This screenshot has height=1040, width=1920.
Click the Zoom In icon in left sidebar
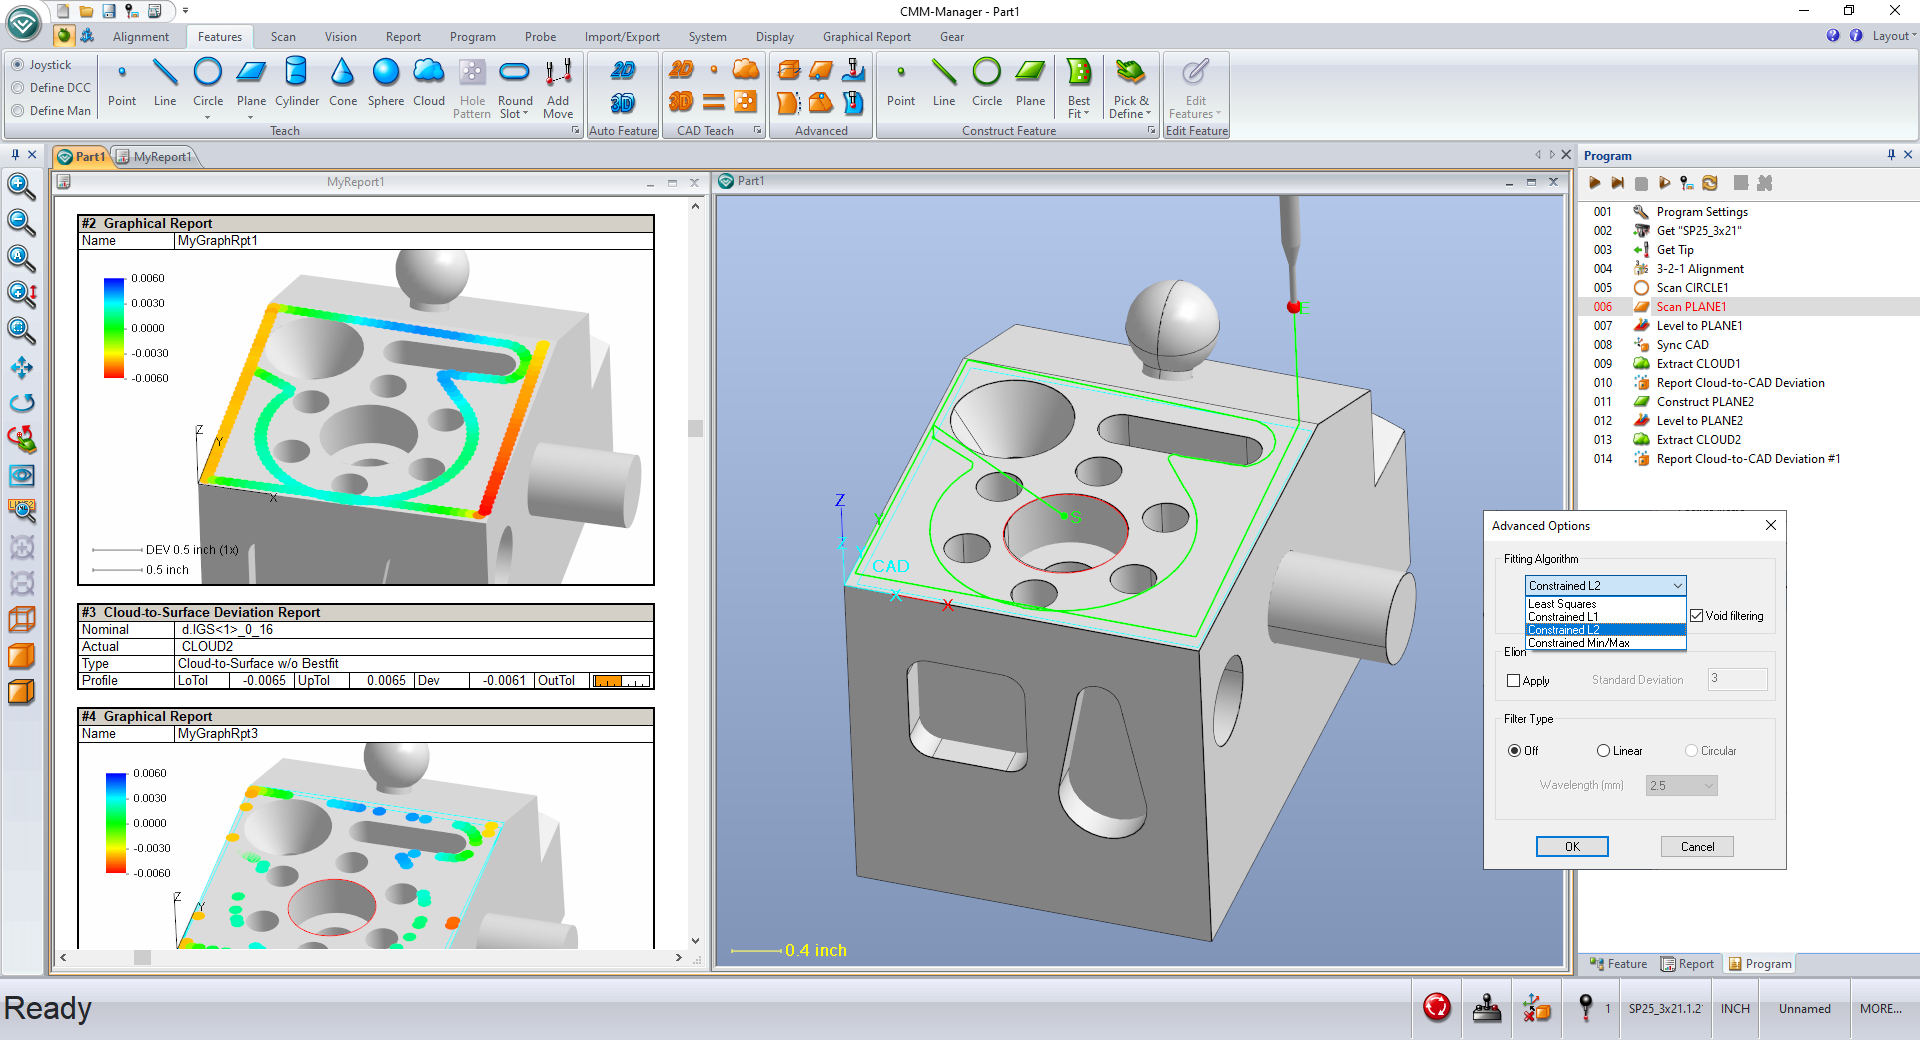click(x=21, y=186)
